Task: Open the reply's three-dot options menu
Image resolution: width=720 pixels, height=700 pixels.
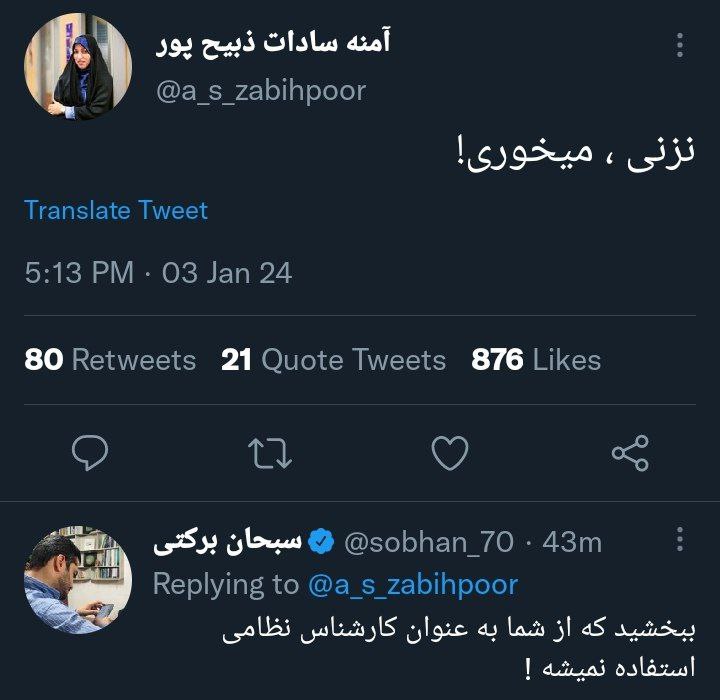Action: pos(680,540)
